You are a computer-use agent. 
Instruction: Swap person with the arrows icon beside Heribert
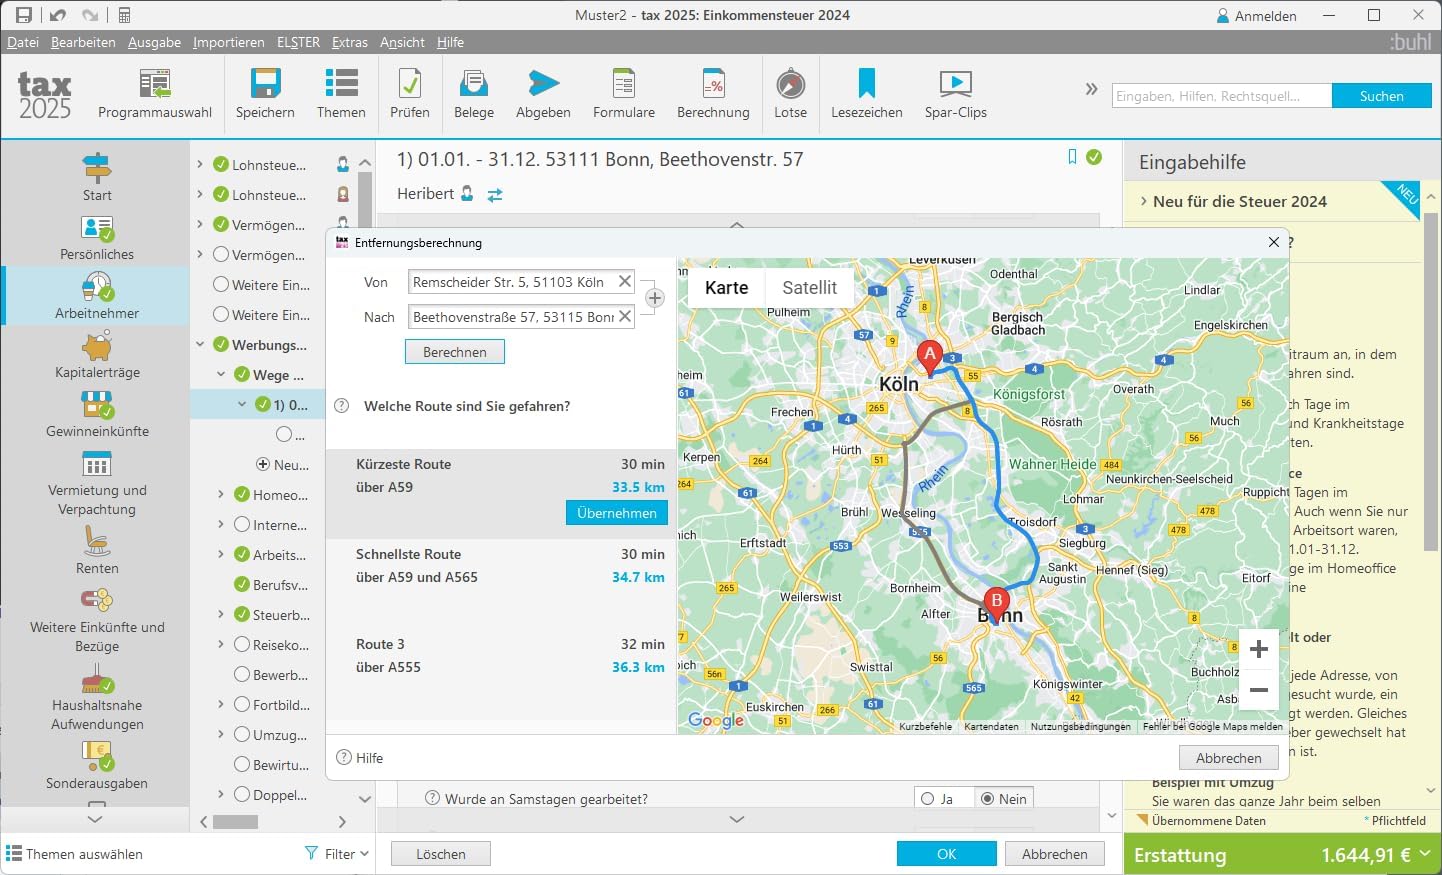(495, 195)
